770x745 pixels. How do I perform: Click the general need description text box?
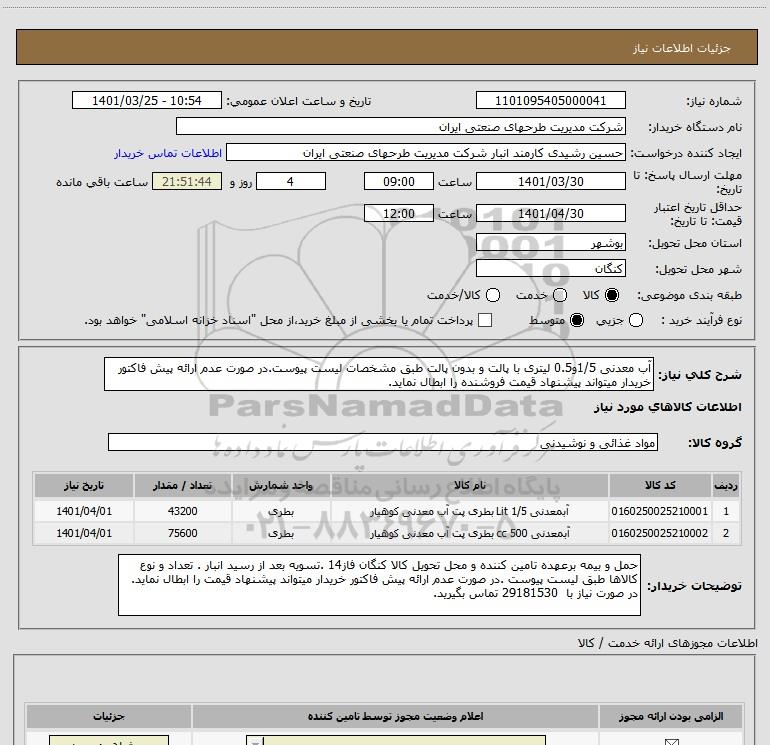[x=379, y=374]
